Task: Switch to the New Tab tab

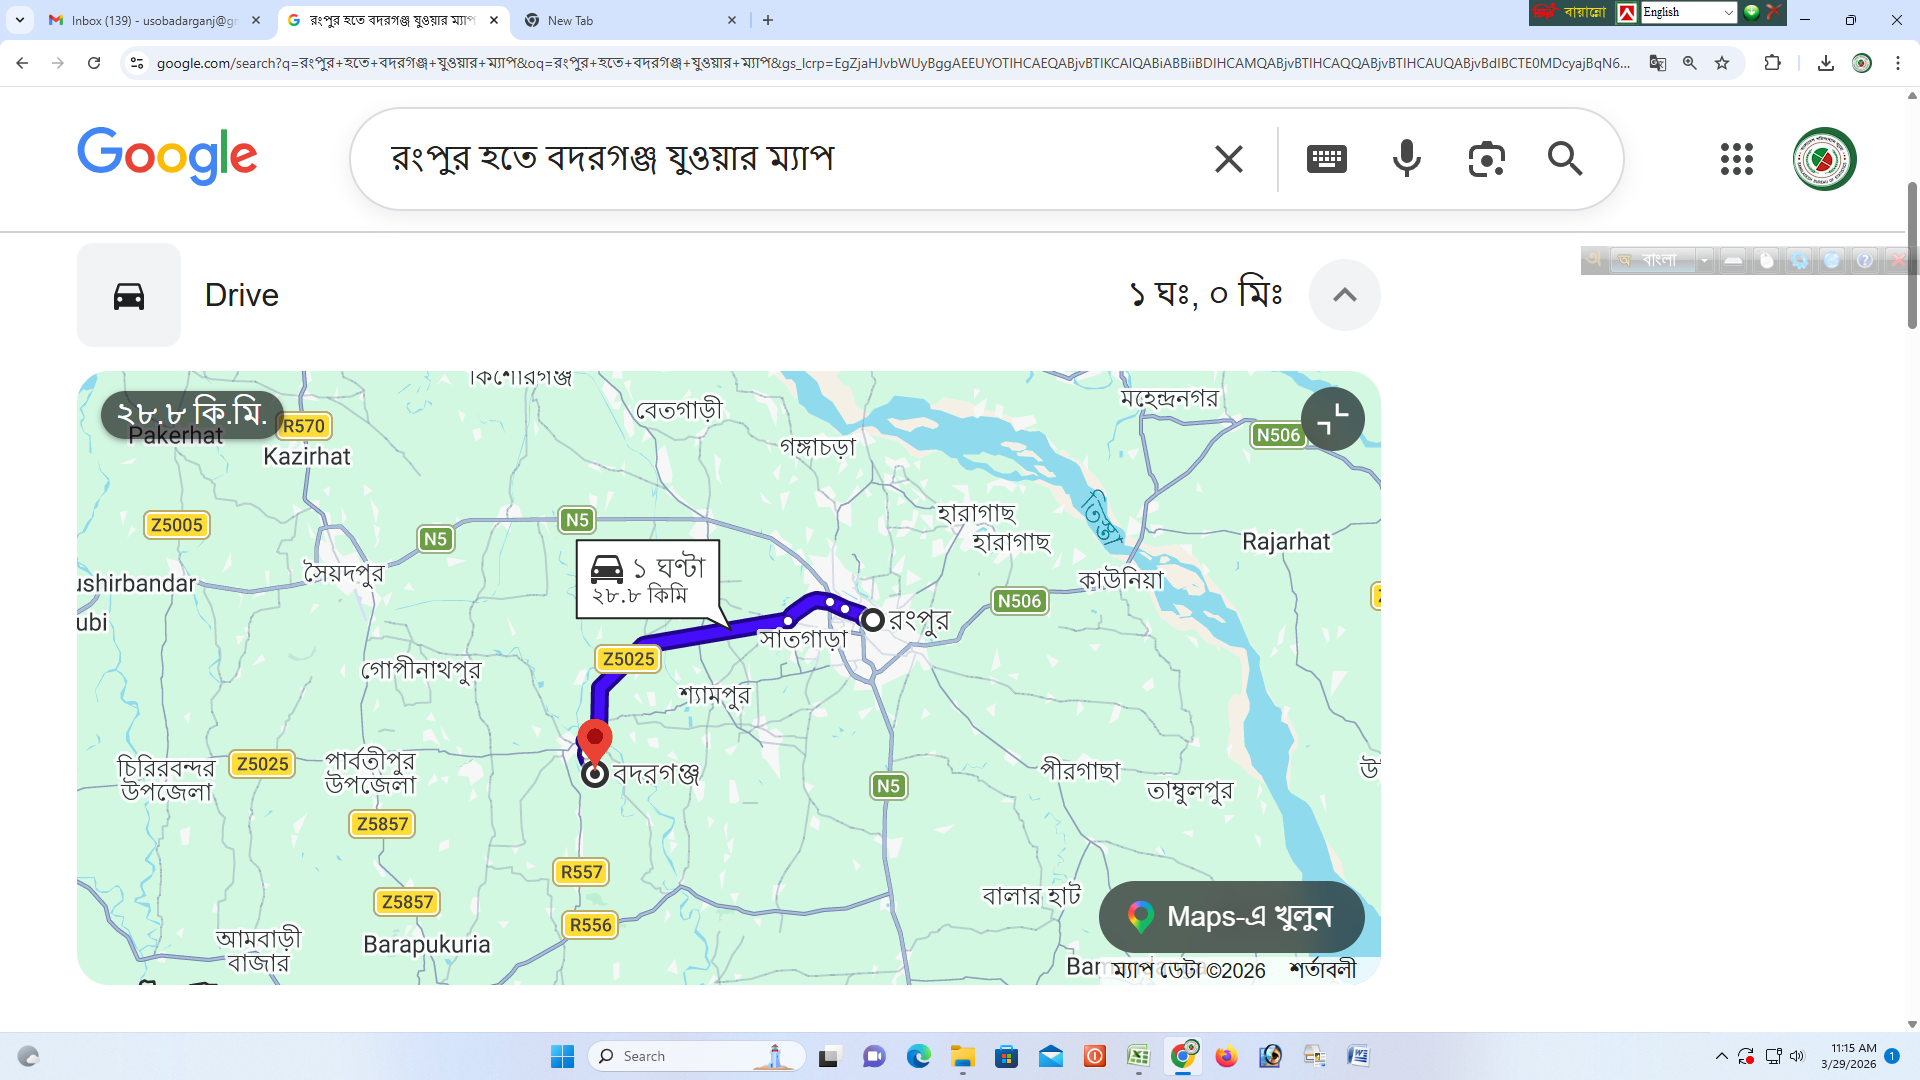Action: (x=620, y=20)
